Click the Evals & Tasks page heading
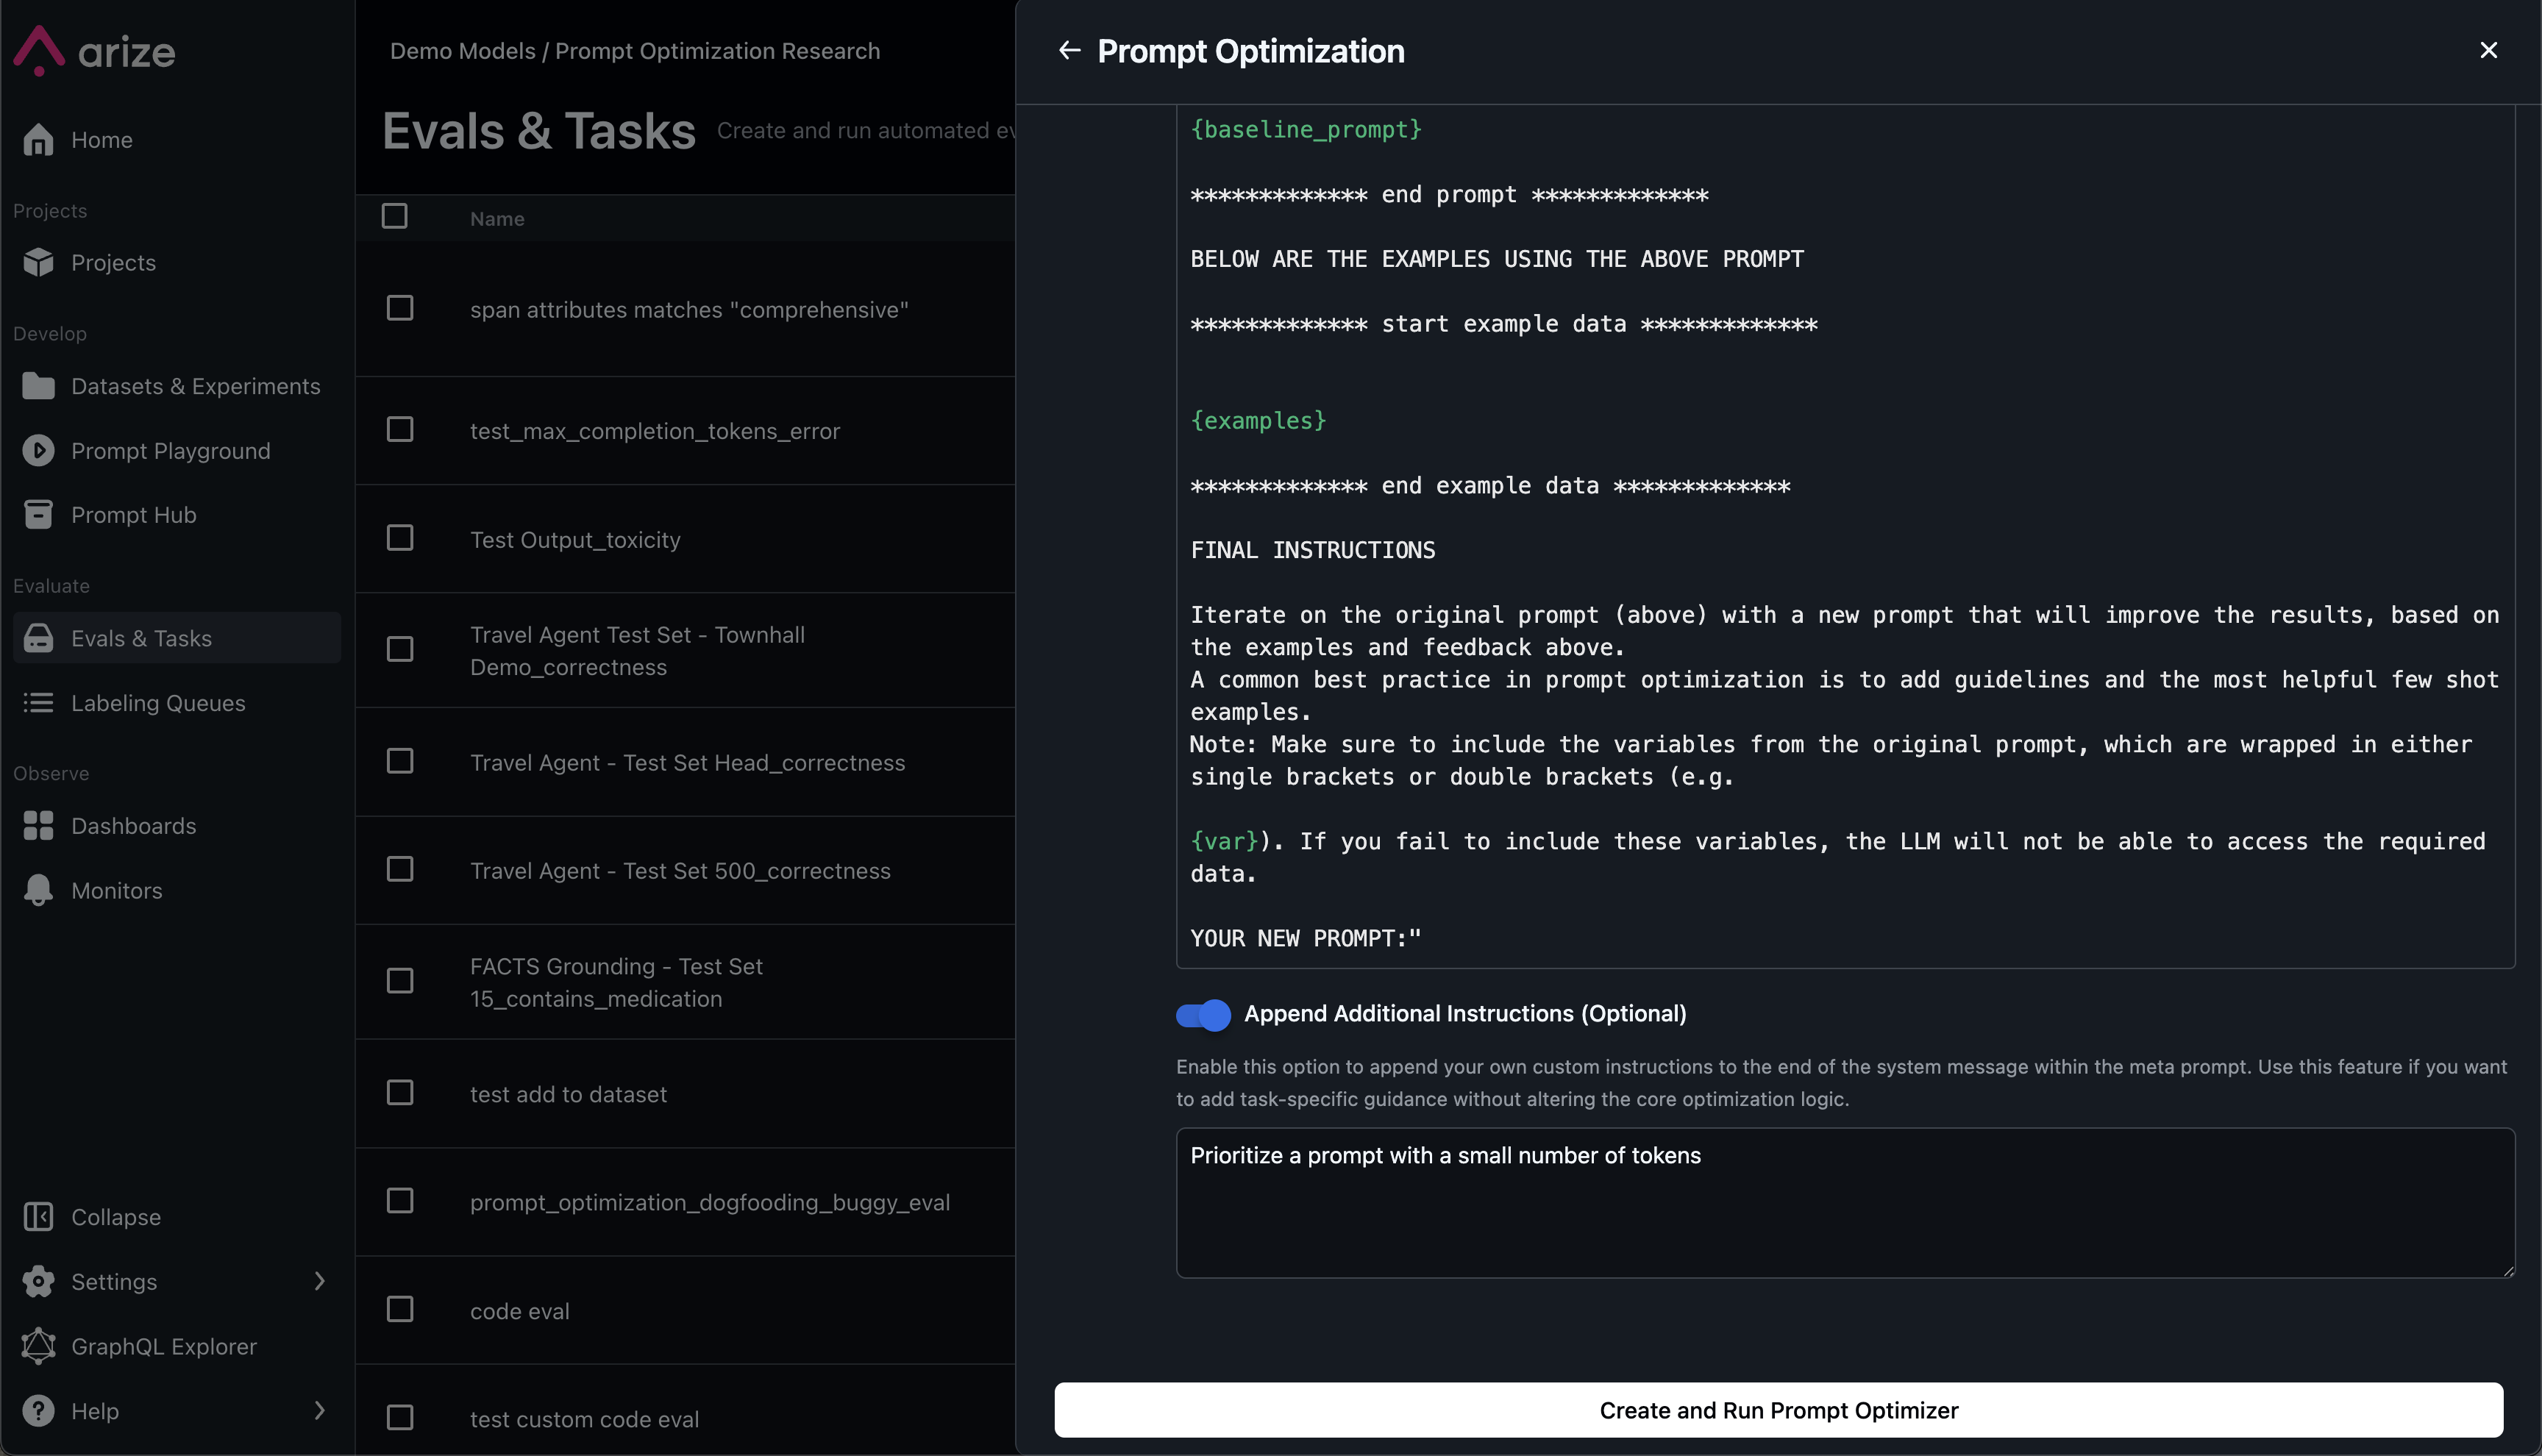 click(x=539, y=131)
